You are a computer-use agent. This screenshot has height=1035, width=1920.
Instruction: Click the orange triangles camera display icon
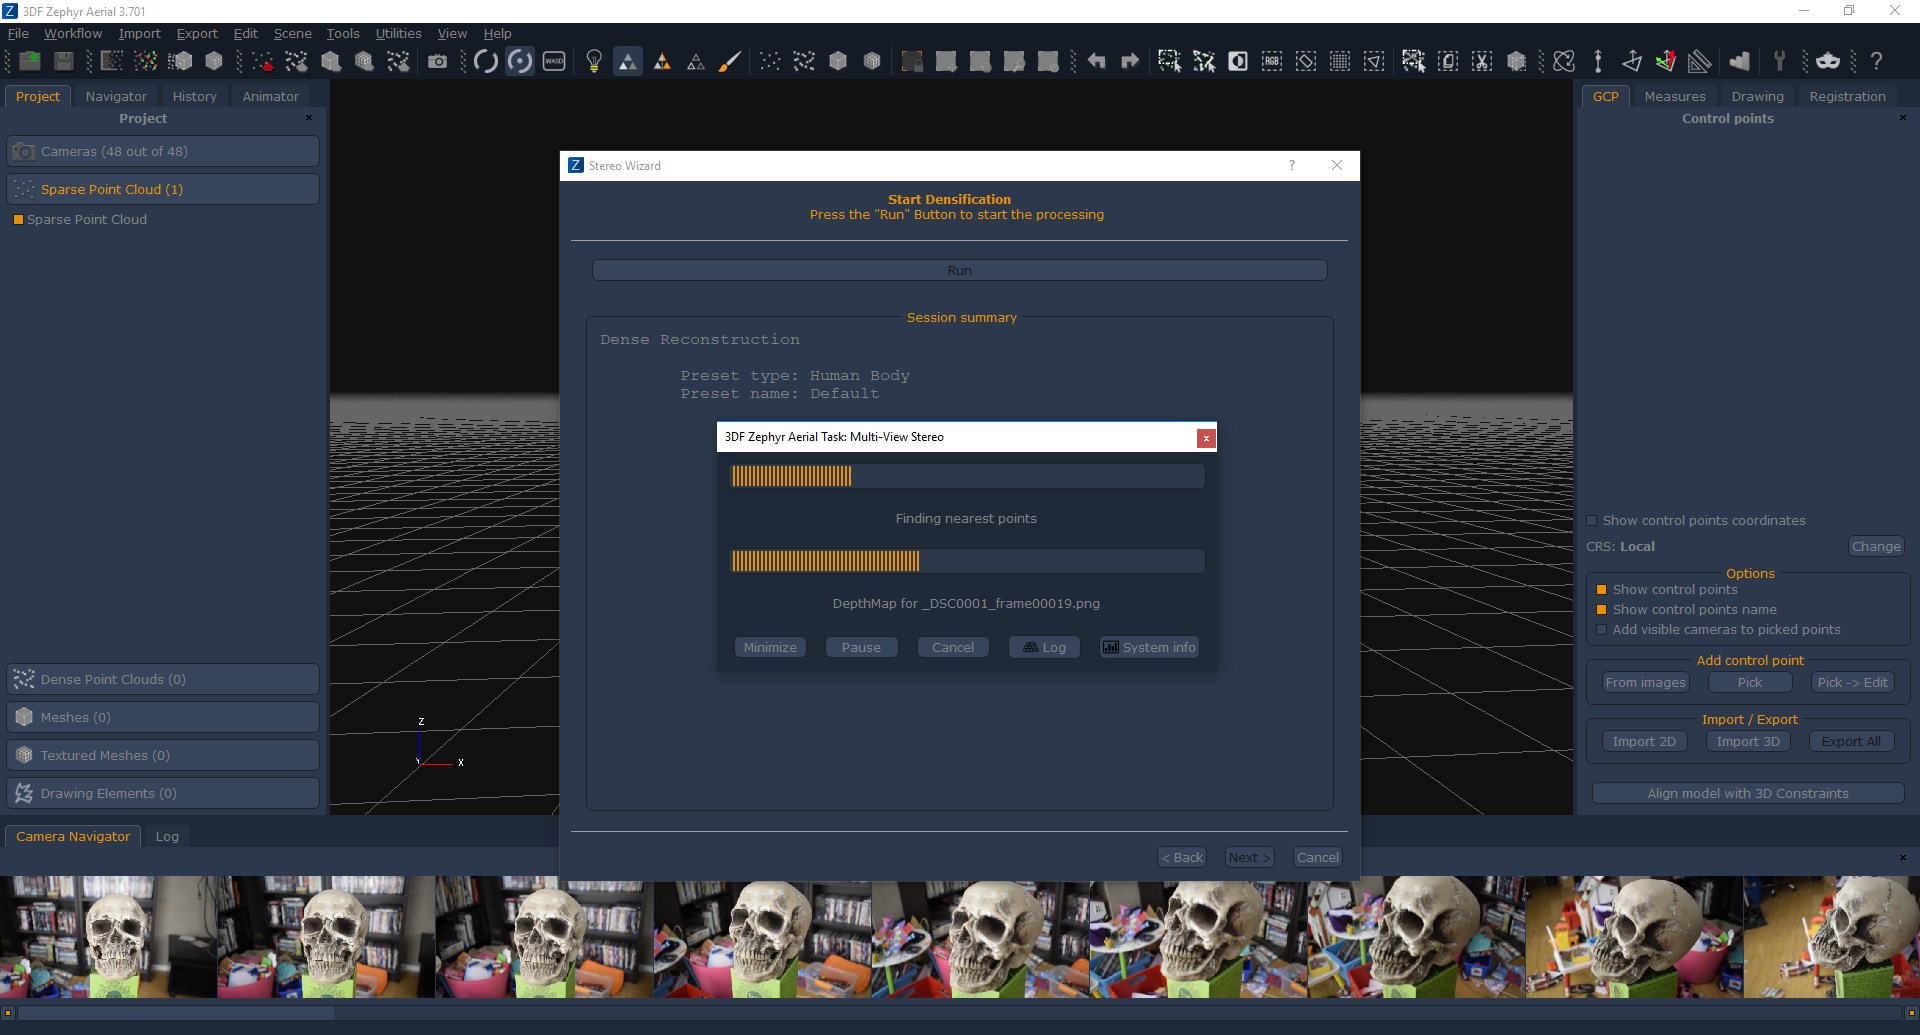tap(662, 61)
